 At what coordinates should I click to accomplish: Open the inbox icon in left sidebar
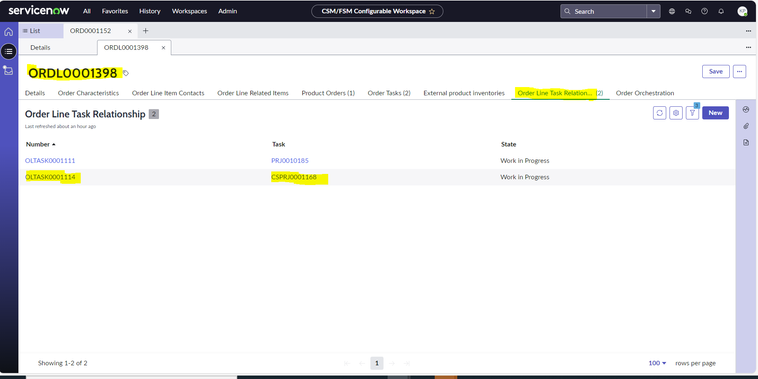point(9,70)
